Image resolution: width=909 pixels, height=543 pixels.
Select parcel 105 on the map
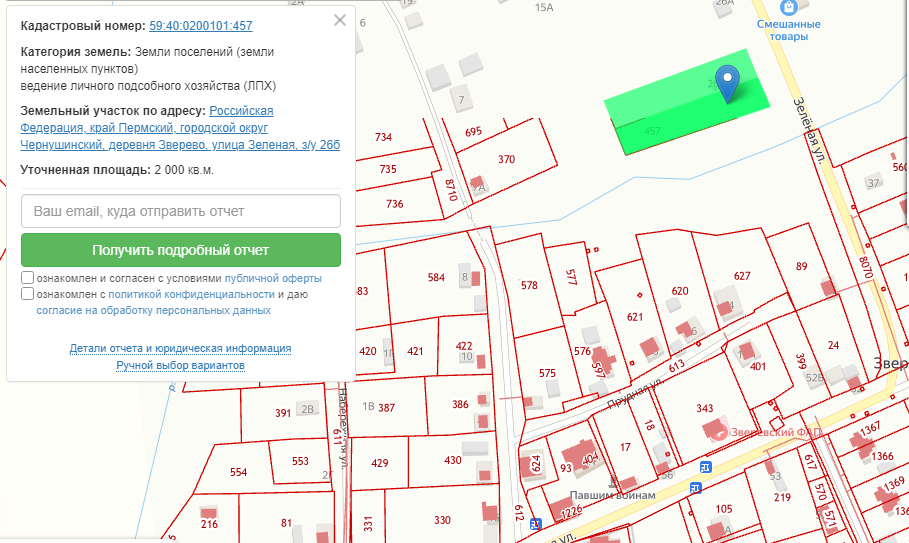click(x=723, y=509)
